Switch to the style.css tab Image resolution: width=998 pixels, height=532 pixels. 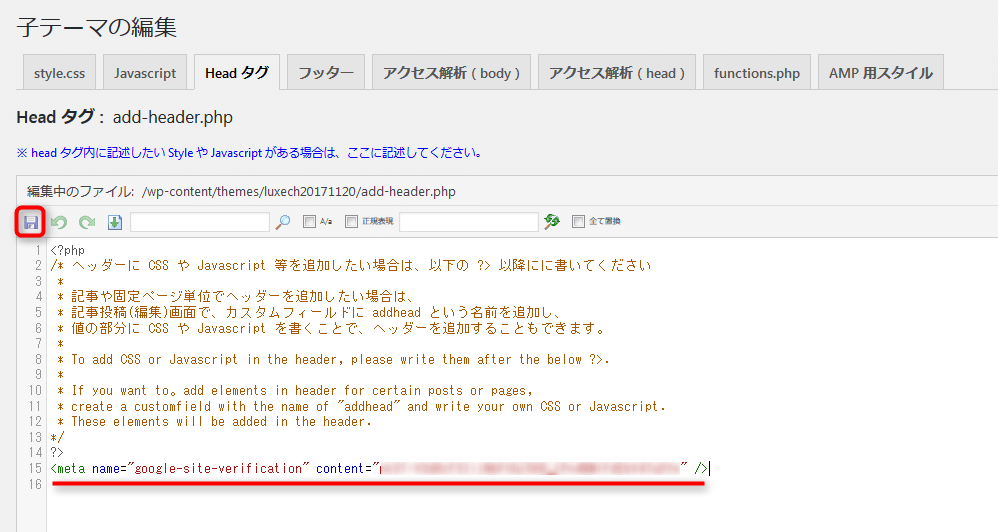click(59, 73)
